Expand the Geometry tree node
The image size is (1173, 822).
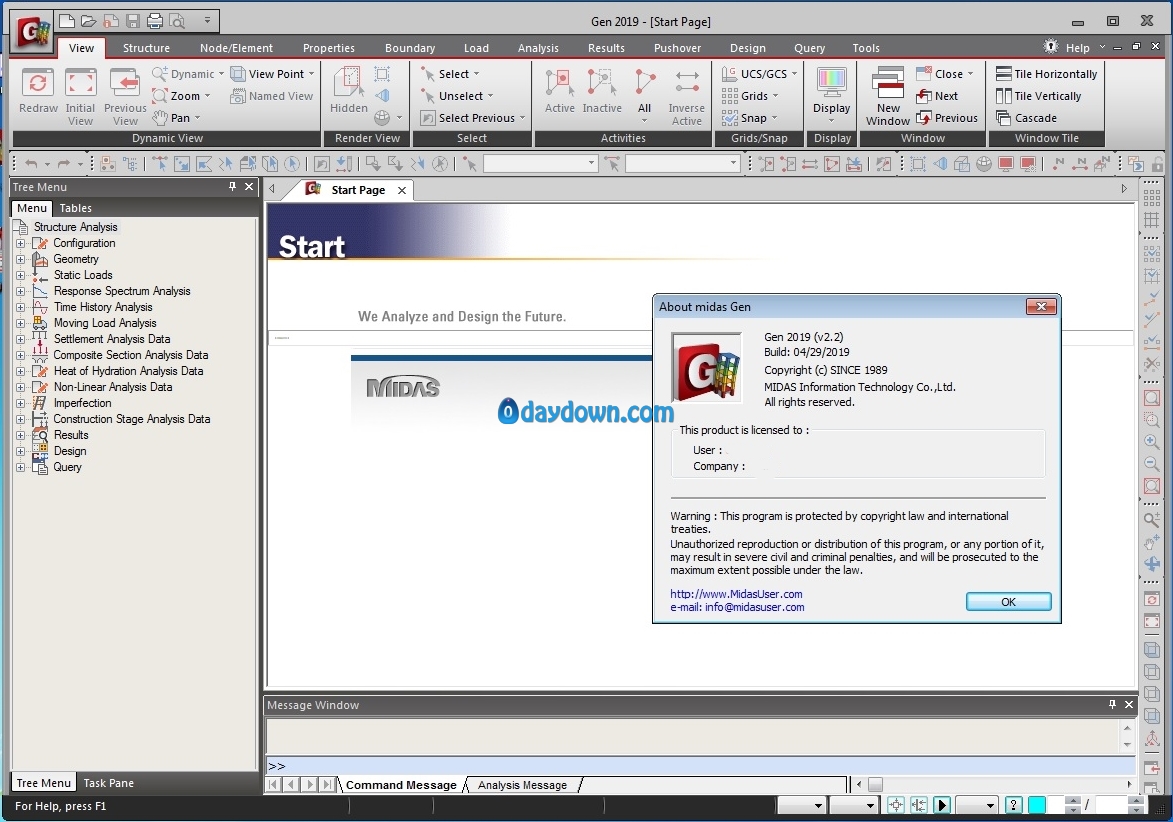pyautogui.click(x=21, y=259)
